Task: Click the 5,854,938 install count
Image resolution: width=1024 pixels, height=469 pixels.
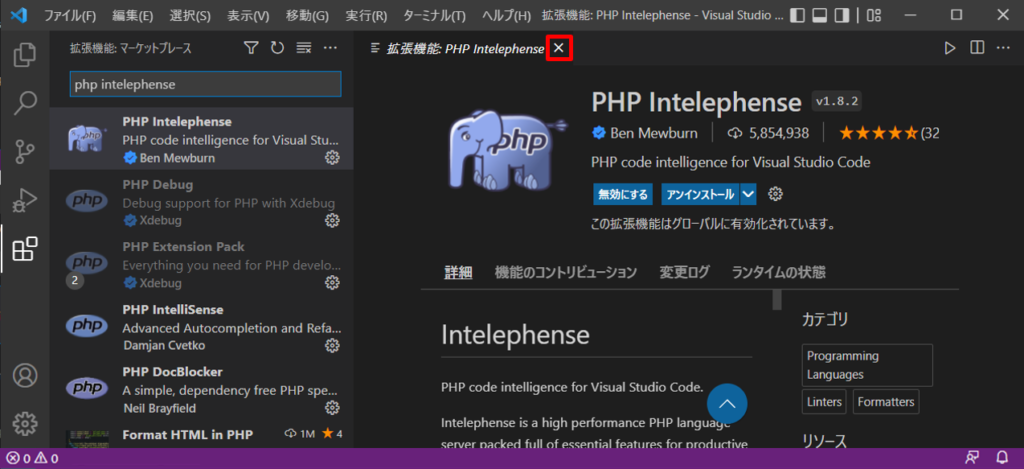Action: pos(768,133)
